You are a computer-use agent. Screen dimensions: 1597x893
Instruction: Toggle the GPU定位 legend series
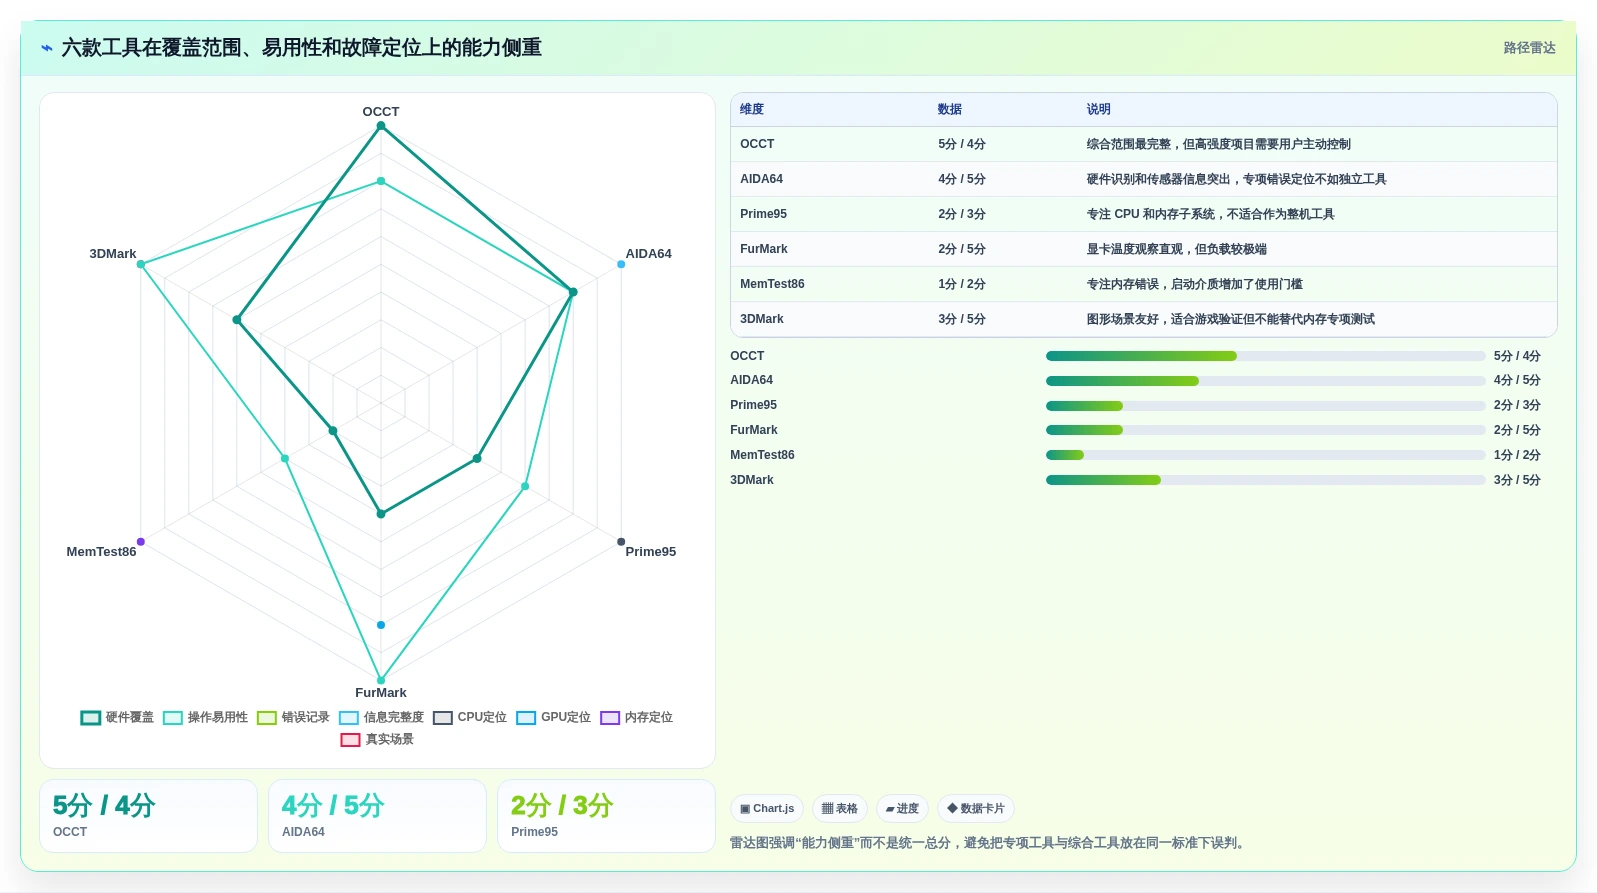[553, 718]
